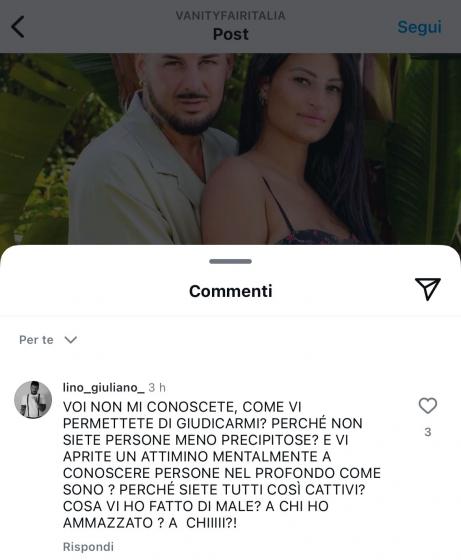
Task: Tap the paper plane share icon
Action: click(427, 289)
